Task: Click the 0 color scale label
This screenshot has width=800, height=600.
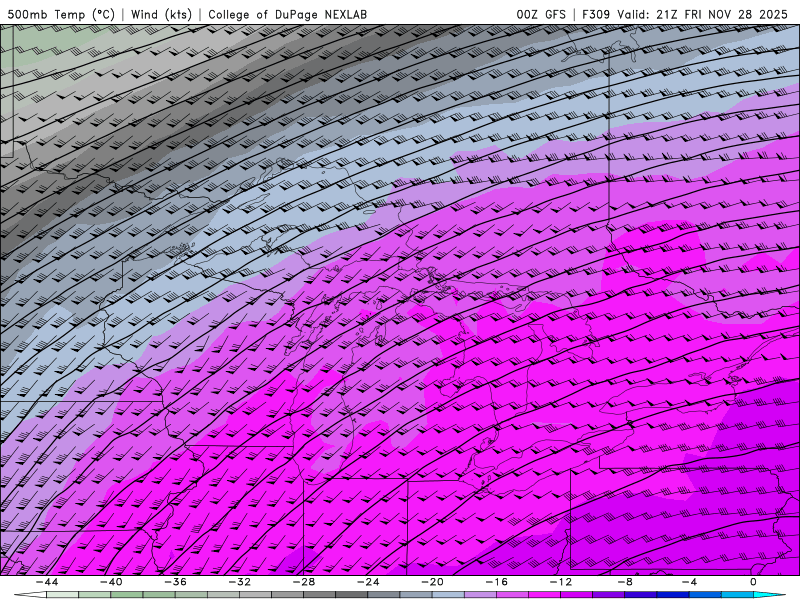Action: (754, 582)
